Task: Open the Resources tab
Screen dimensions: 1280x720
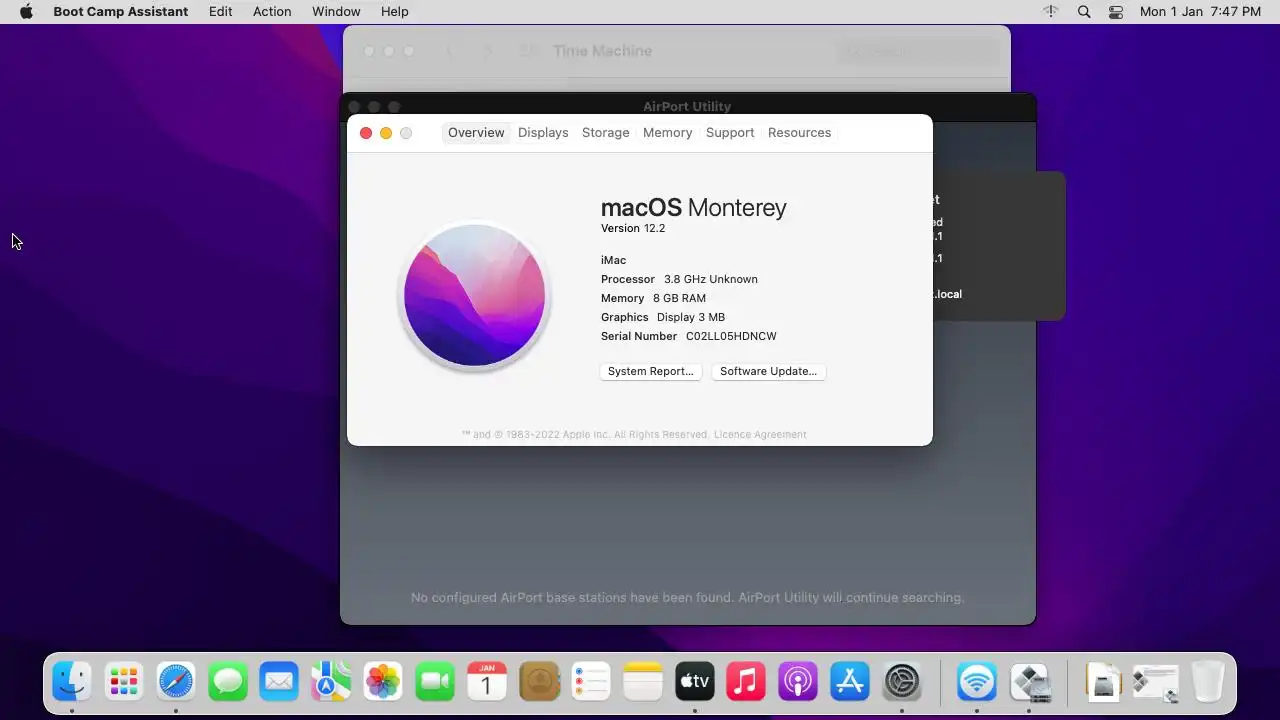Action: click(799, 132)
